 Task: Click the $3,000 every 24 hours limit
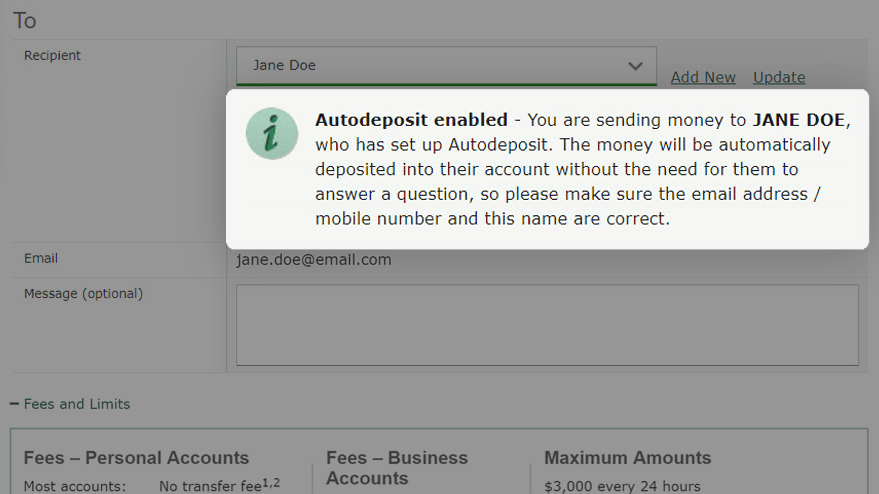click(x=622, y=486)
